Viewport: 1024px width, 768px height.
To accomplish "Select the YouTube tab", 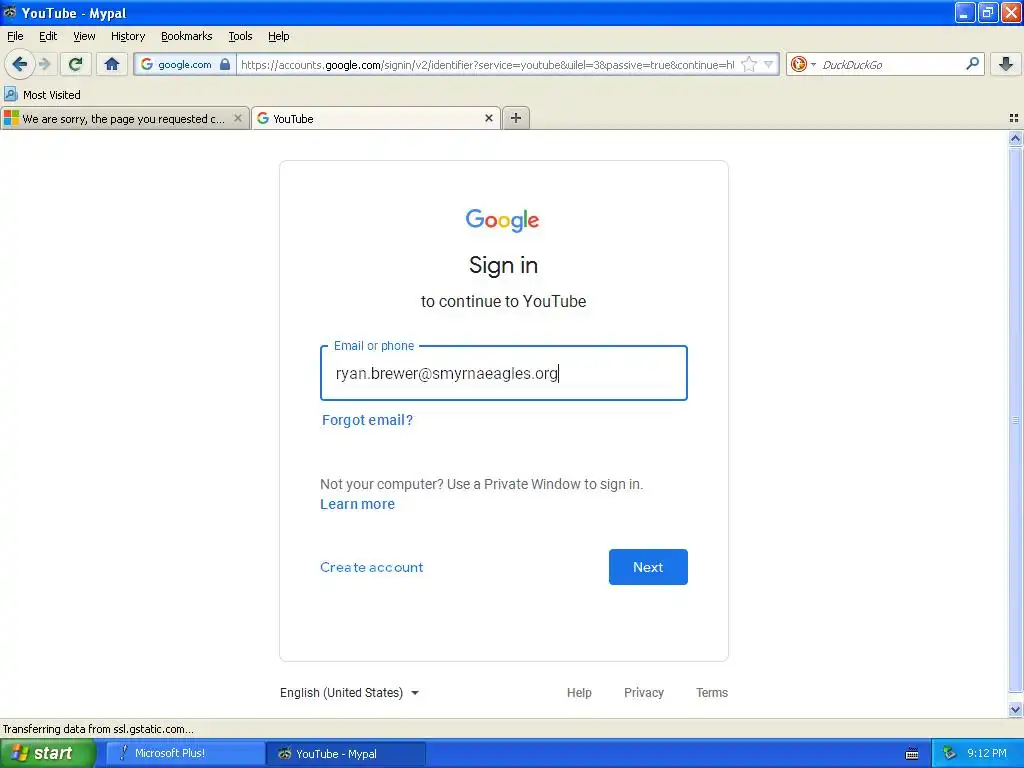I will point(376,118).
